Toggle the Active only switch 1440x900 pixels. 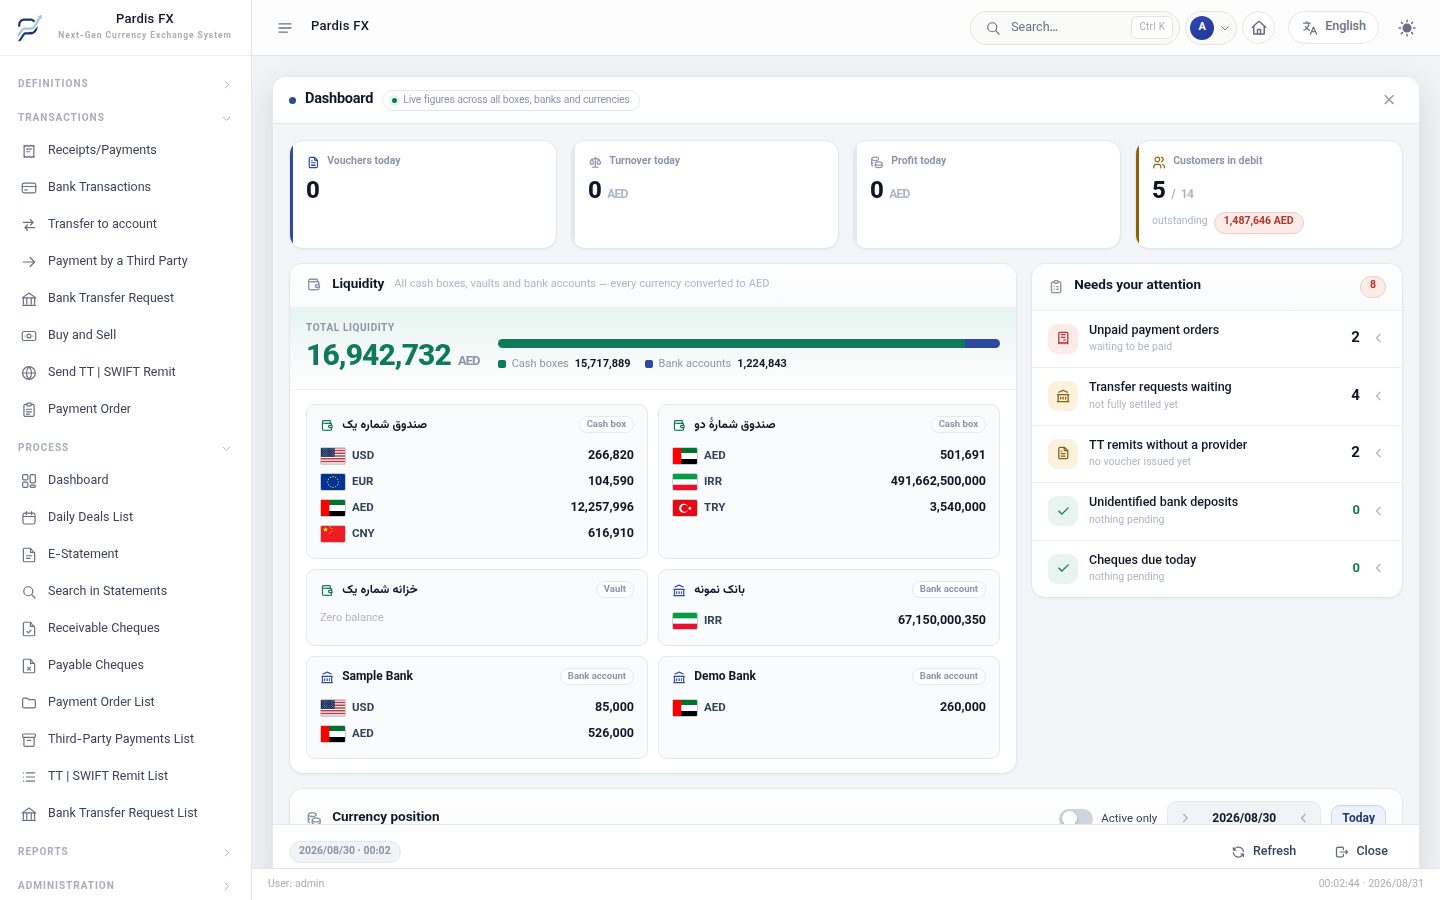tap(1076, 818)
